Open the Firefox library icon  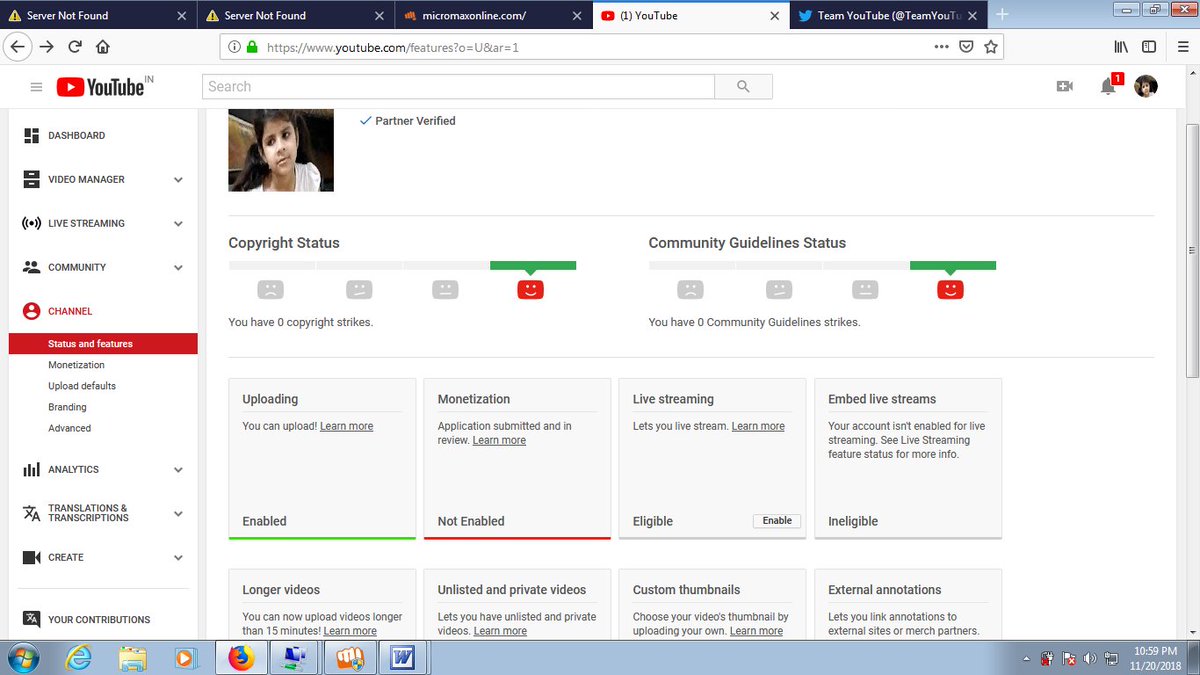point(1122,46)
